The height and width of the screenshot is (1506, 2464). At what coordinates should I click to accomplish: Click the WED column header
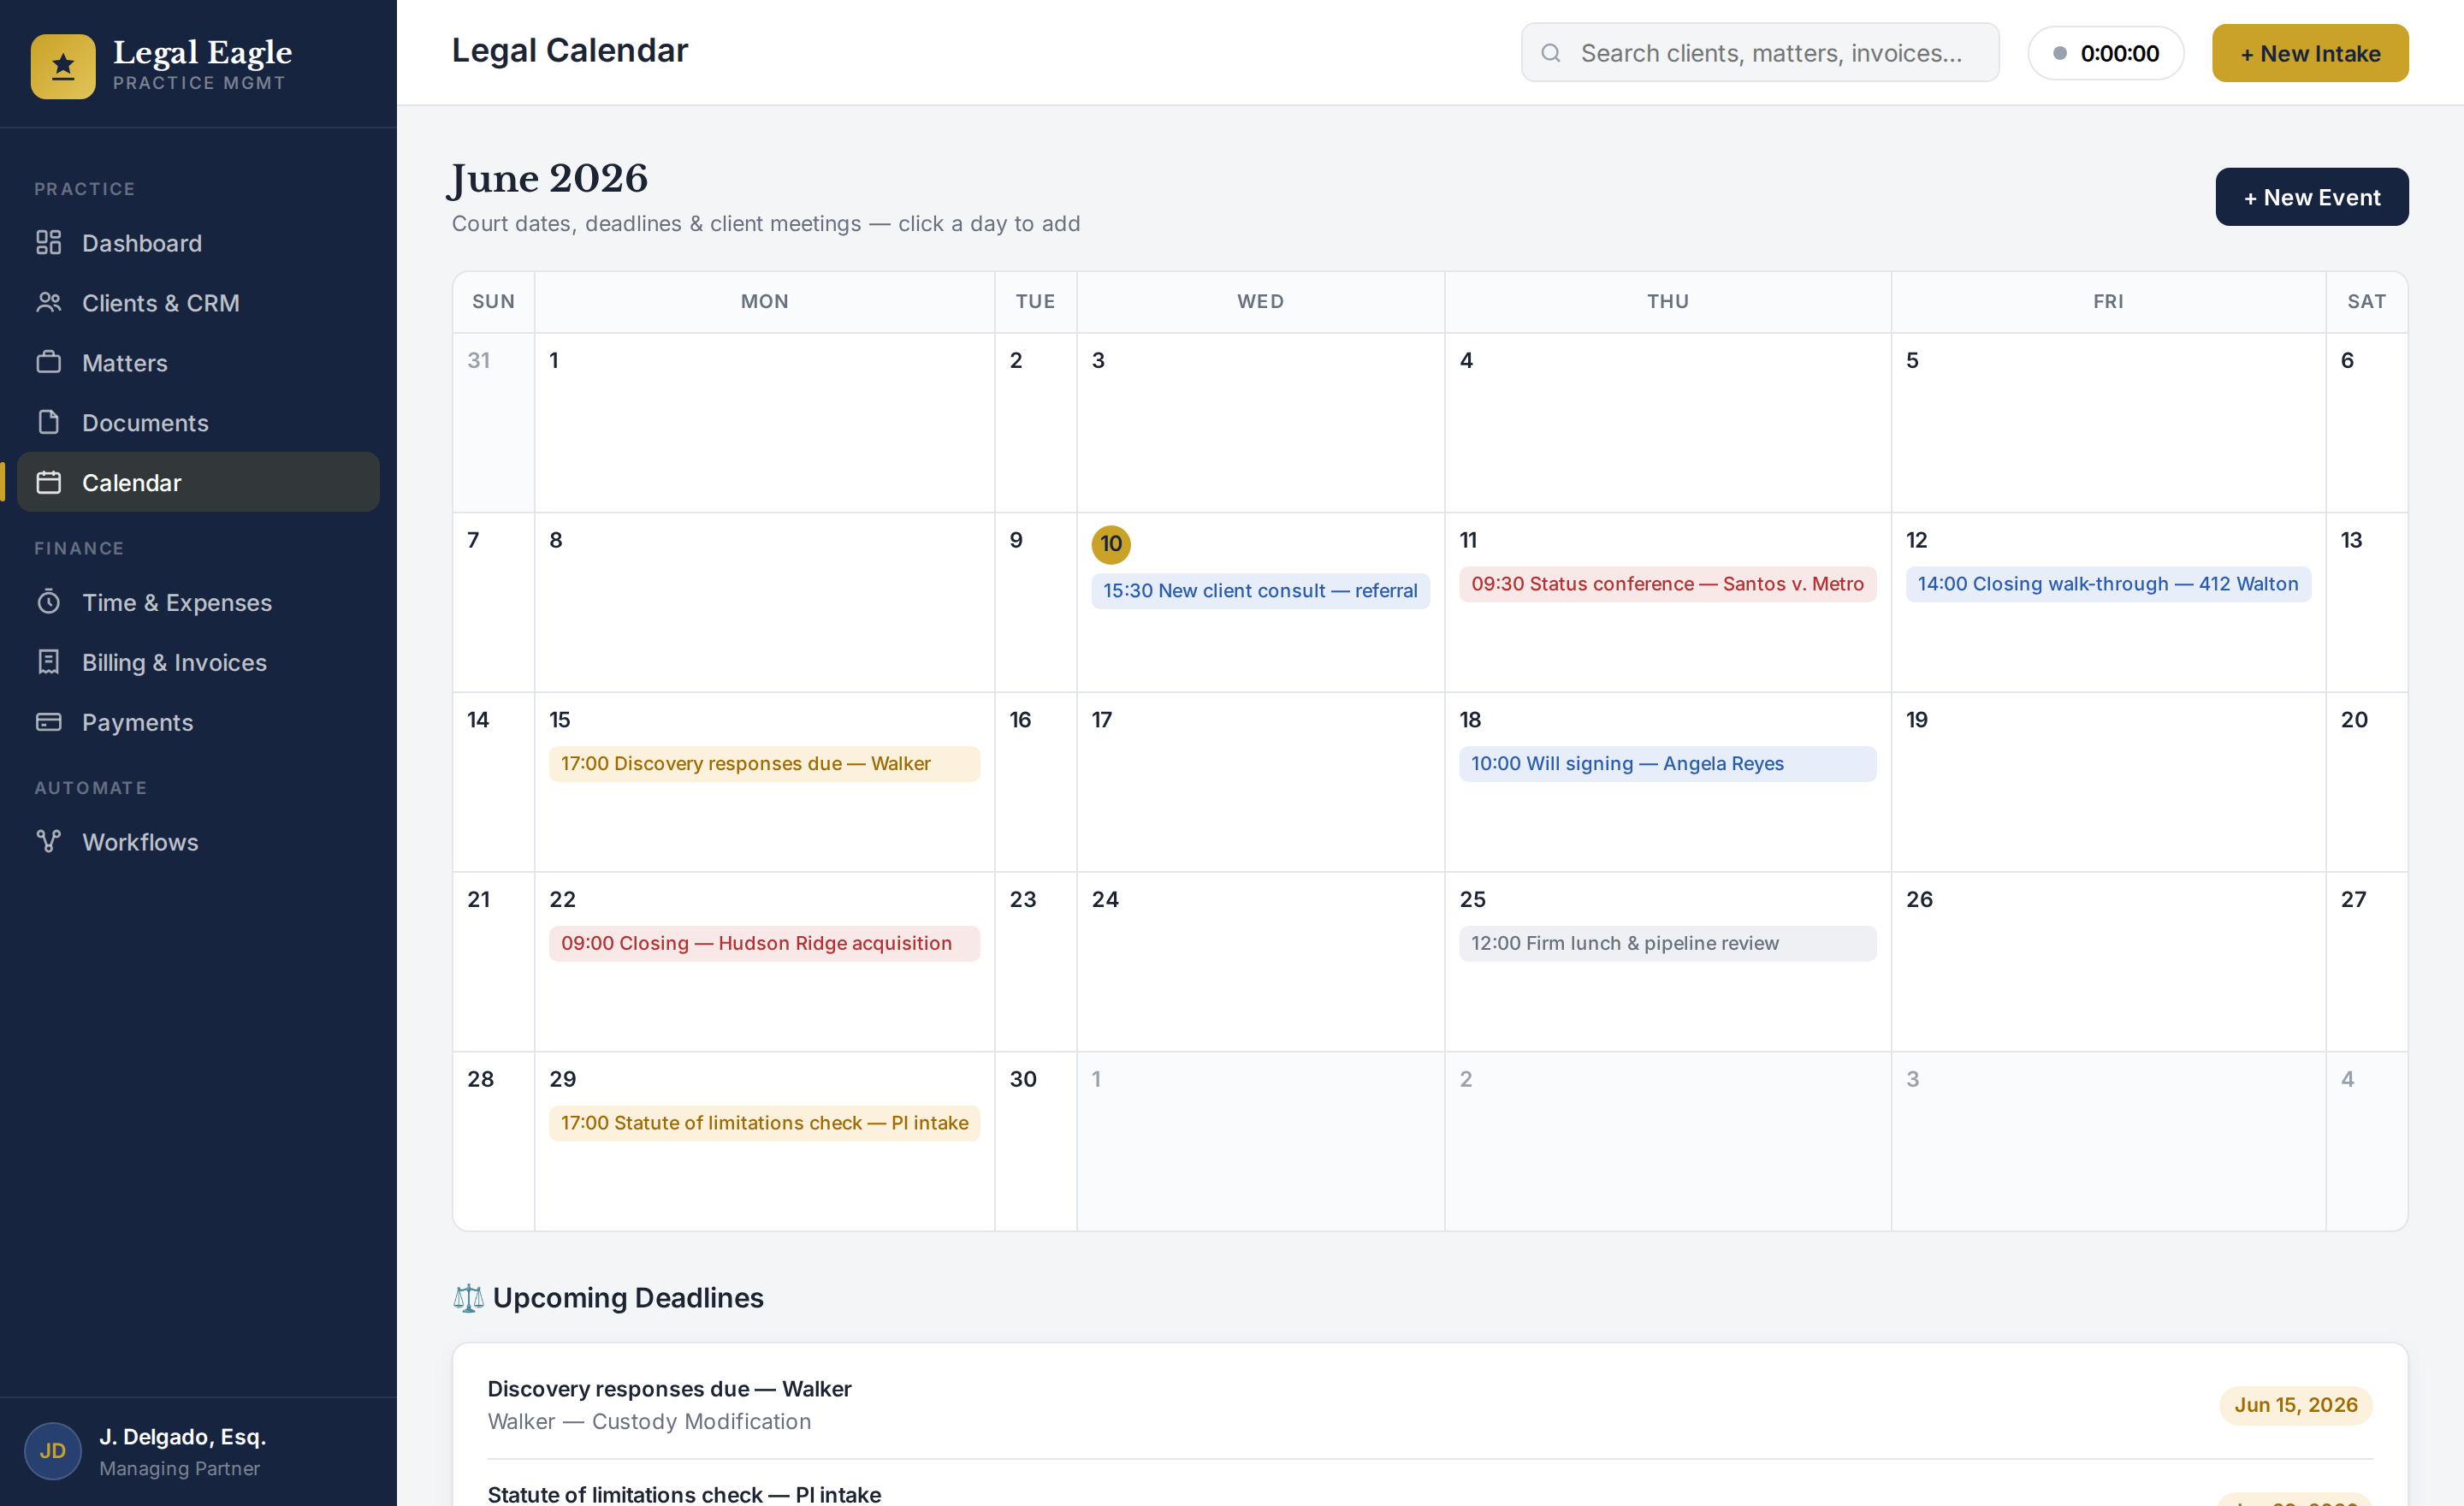pyautogui.click(x=1260, y=301)
